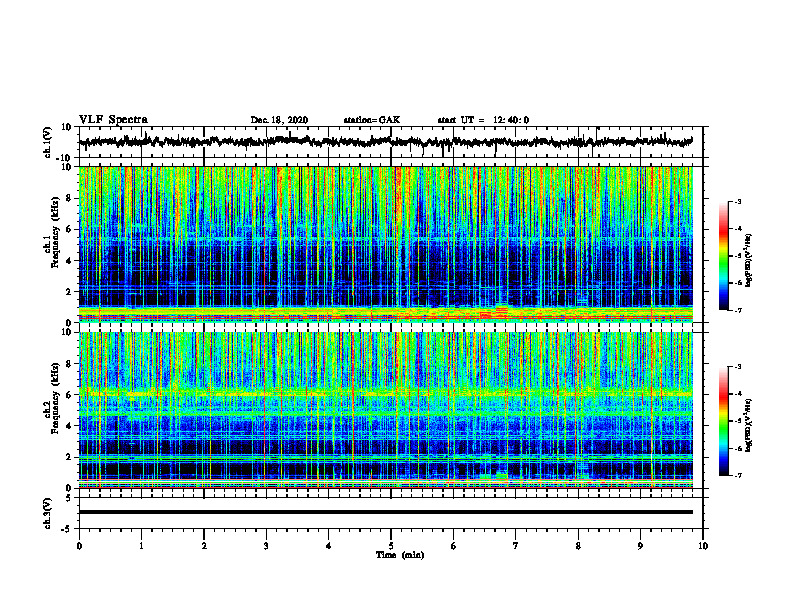Click the 2 kHz tick label on ch.2 spectrogram
792x612 pixels.
click(x=69, y=457)
